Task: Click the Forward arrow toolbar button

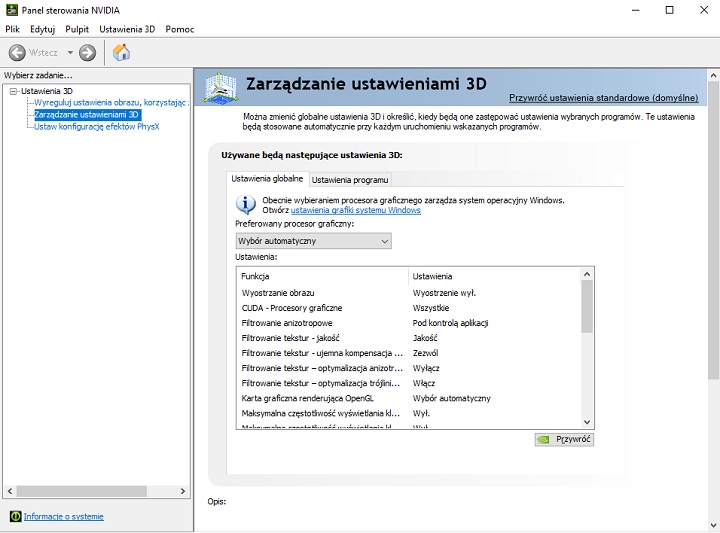Action: tap(88, 52)
